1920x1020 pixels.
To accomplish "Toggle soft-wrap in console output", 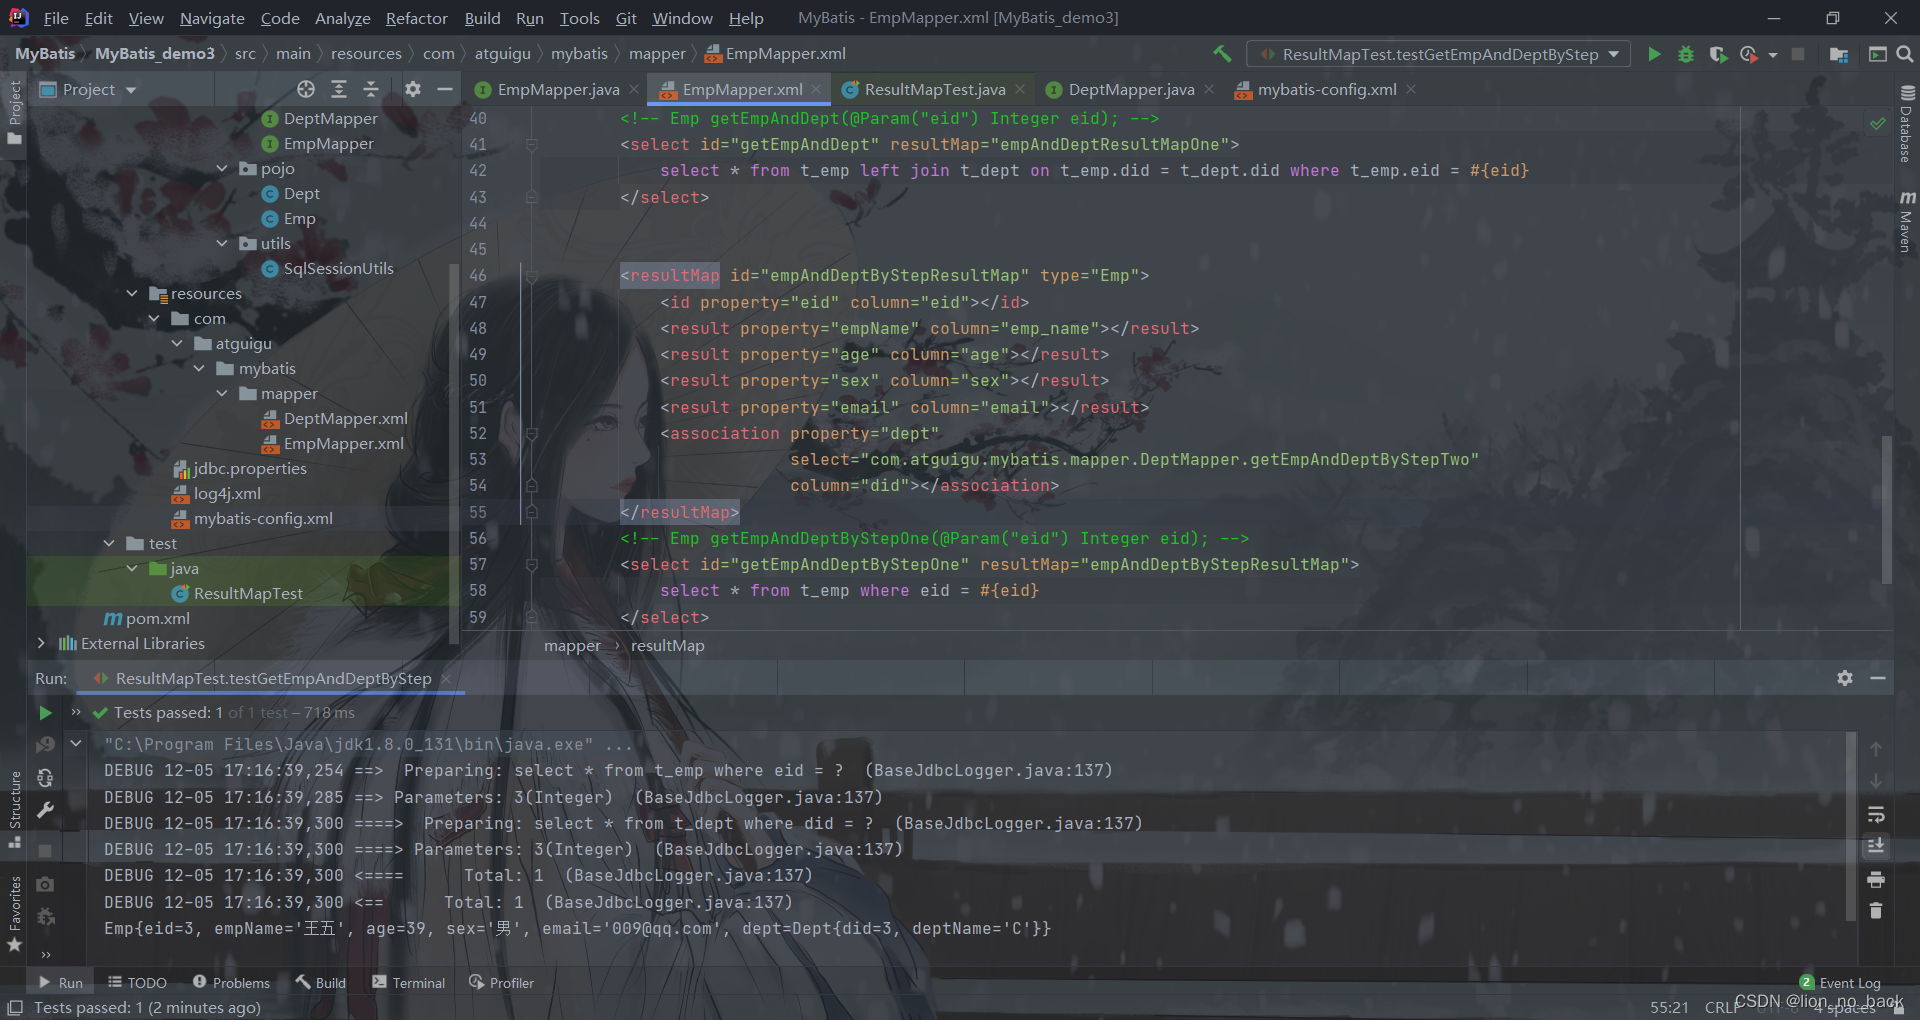I will (x=1876, y=815).
